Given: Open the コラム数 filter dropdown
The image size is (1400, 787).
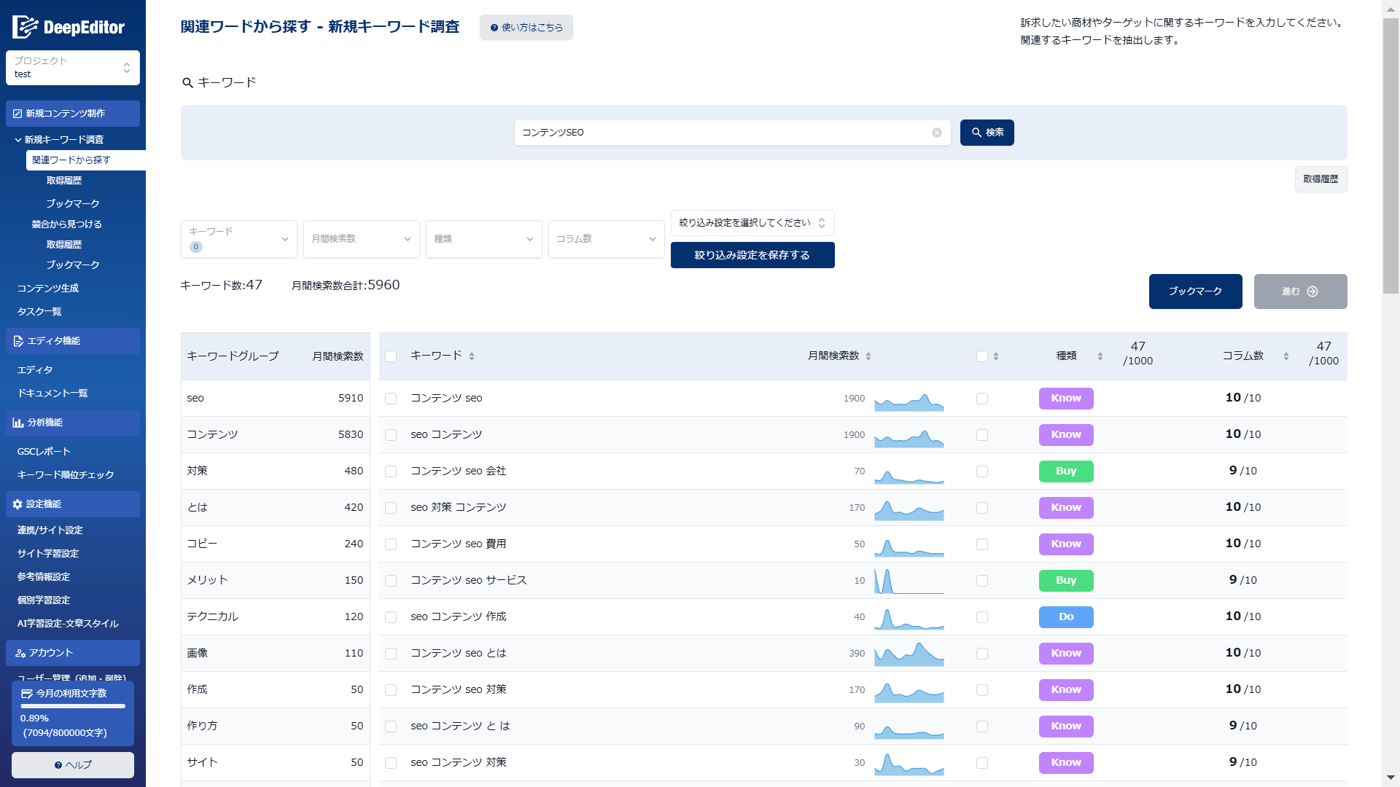Looking at the screenshot, I should (606, 239).
